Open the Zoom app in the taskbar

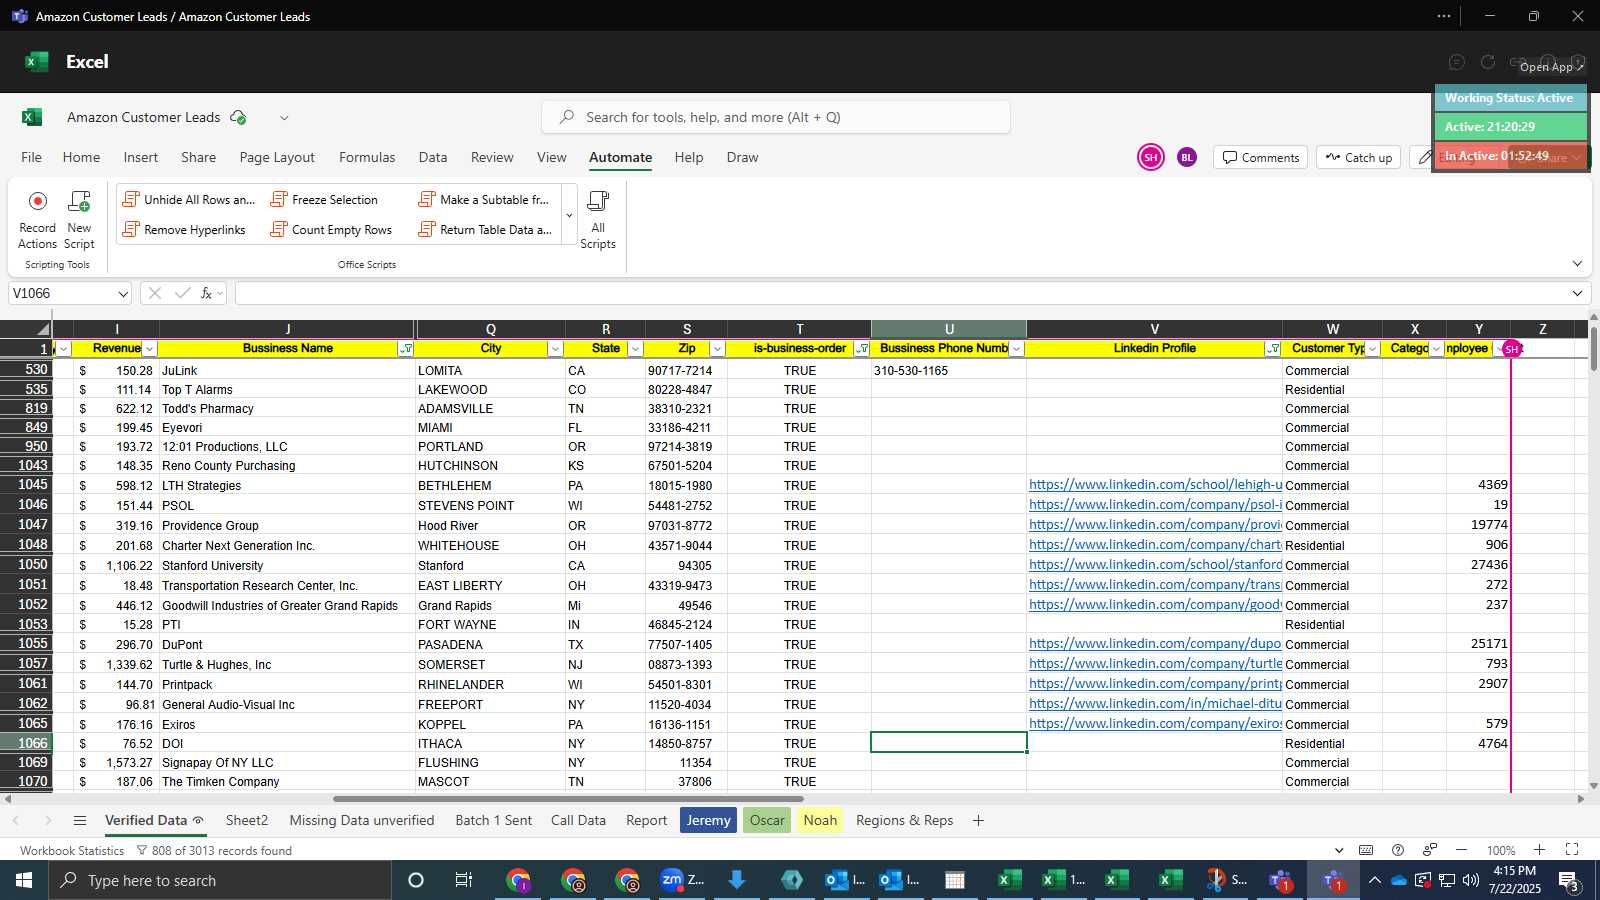click(683, 880)
